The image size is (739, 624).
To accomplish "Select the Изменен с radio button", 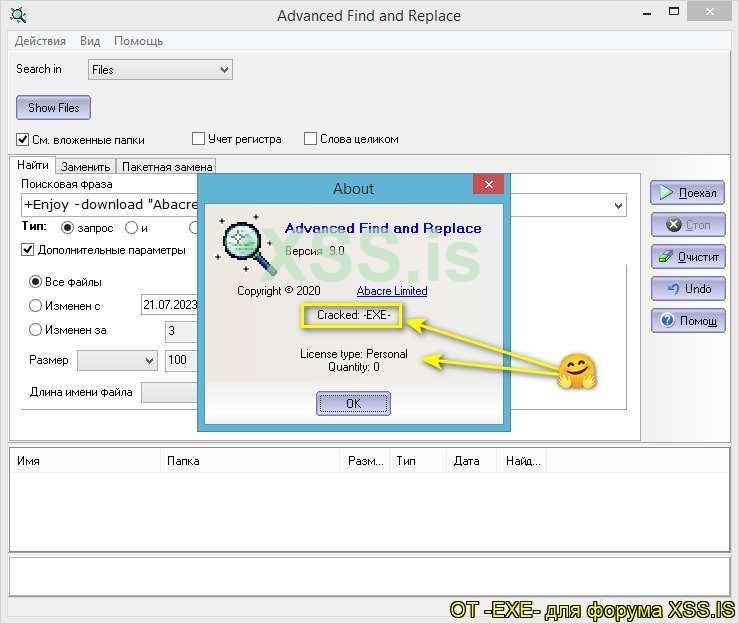I will pyautogui.click(x=36, y=305).
